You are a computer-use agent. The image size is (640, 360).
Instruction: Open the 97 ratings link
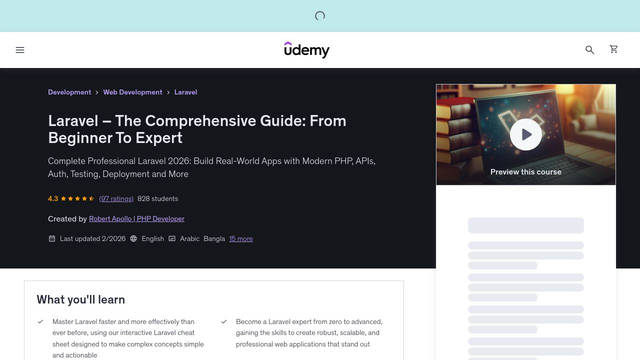click(x=116, y=199)
